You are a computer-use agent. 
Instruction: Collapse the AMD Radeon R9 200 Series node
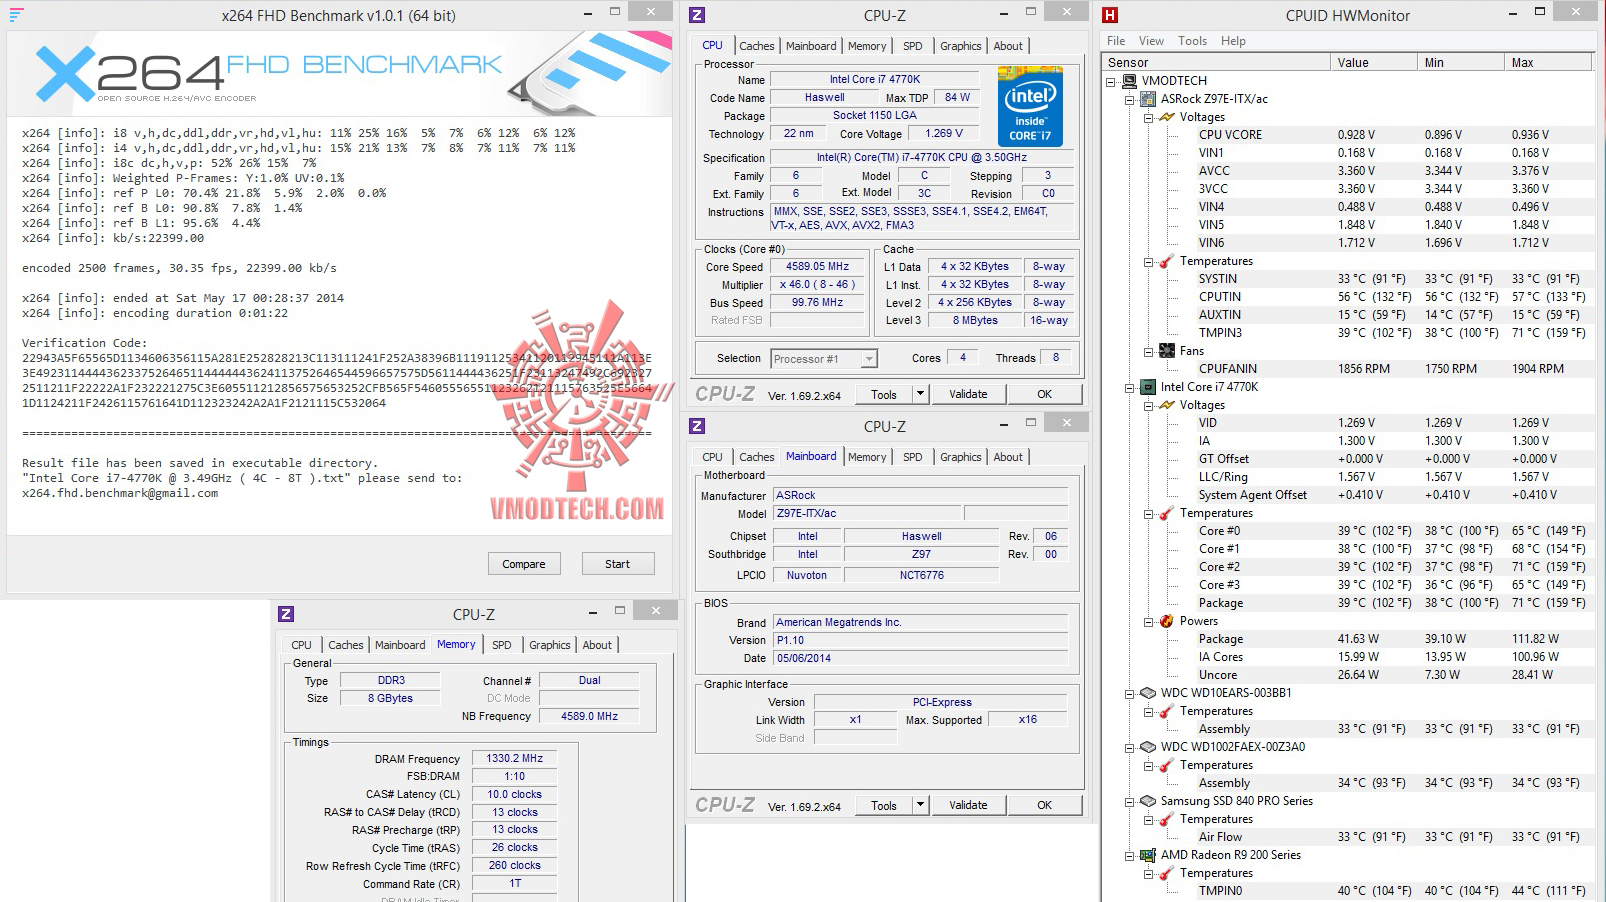coord(1130,855)
